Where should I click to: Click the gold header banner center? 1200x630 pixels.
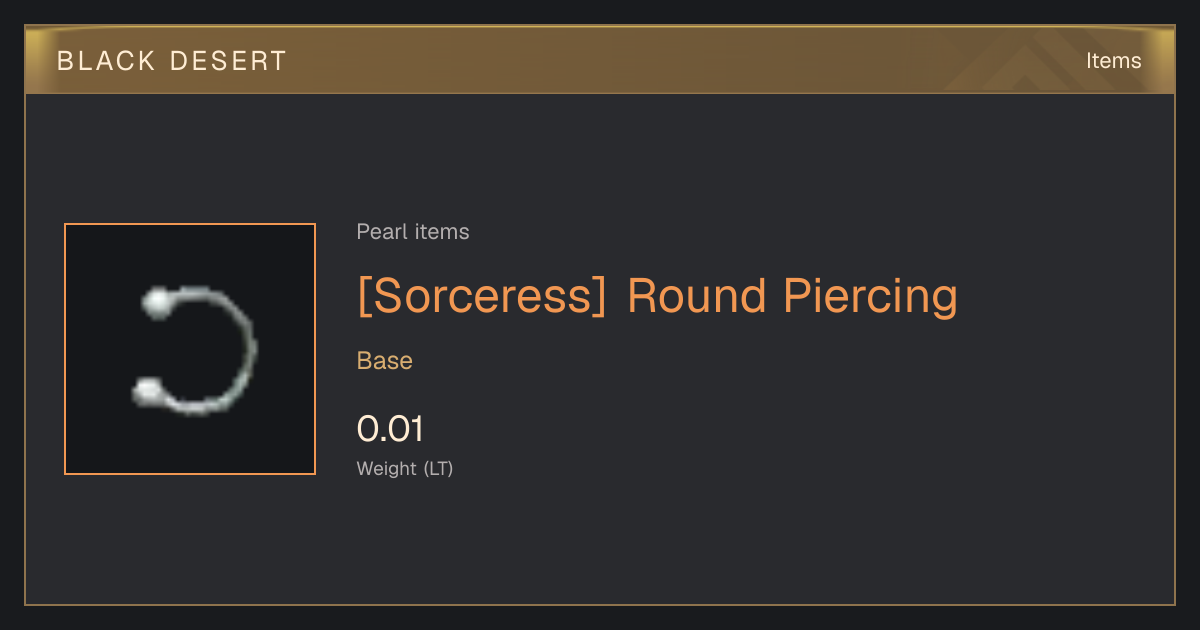pos(600,60)
